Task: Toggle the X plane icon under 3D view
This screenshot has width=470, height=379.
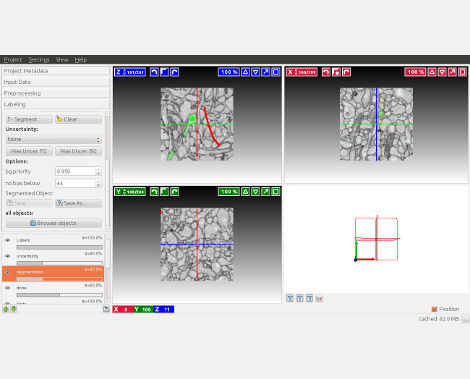Action: tap(290, 298)
